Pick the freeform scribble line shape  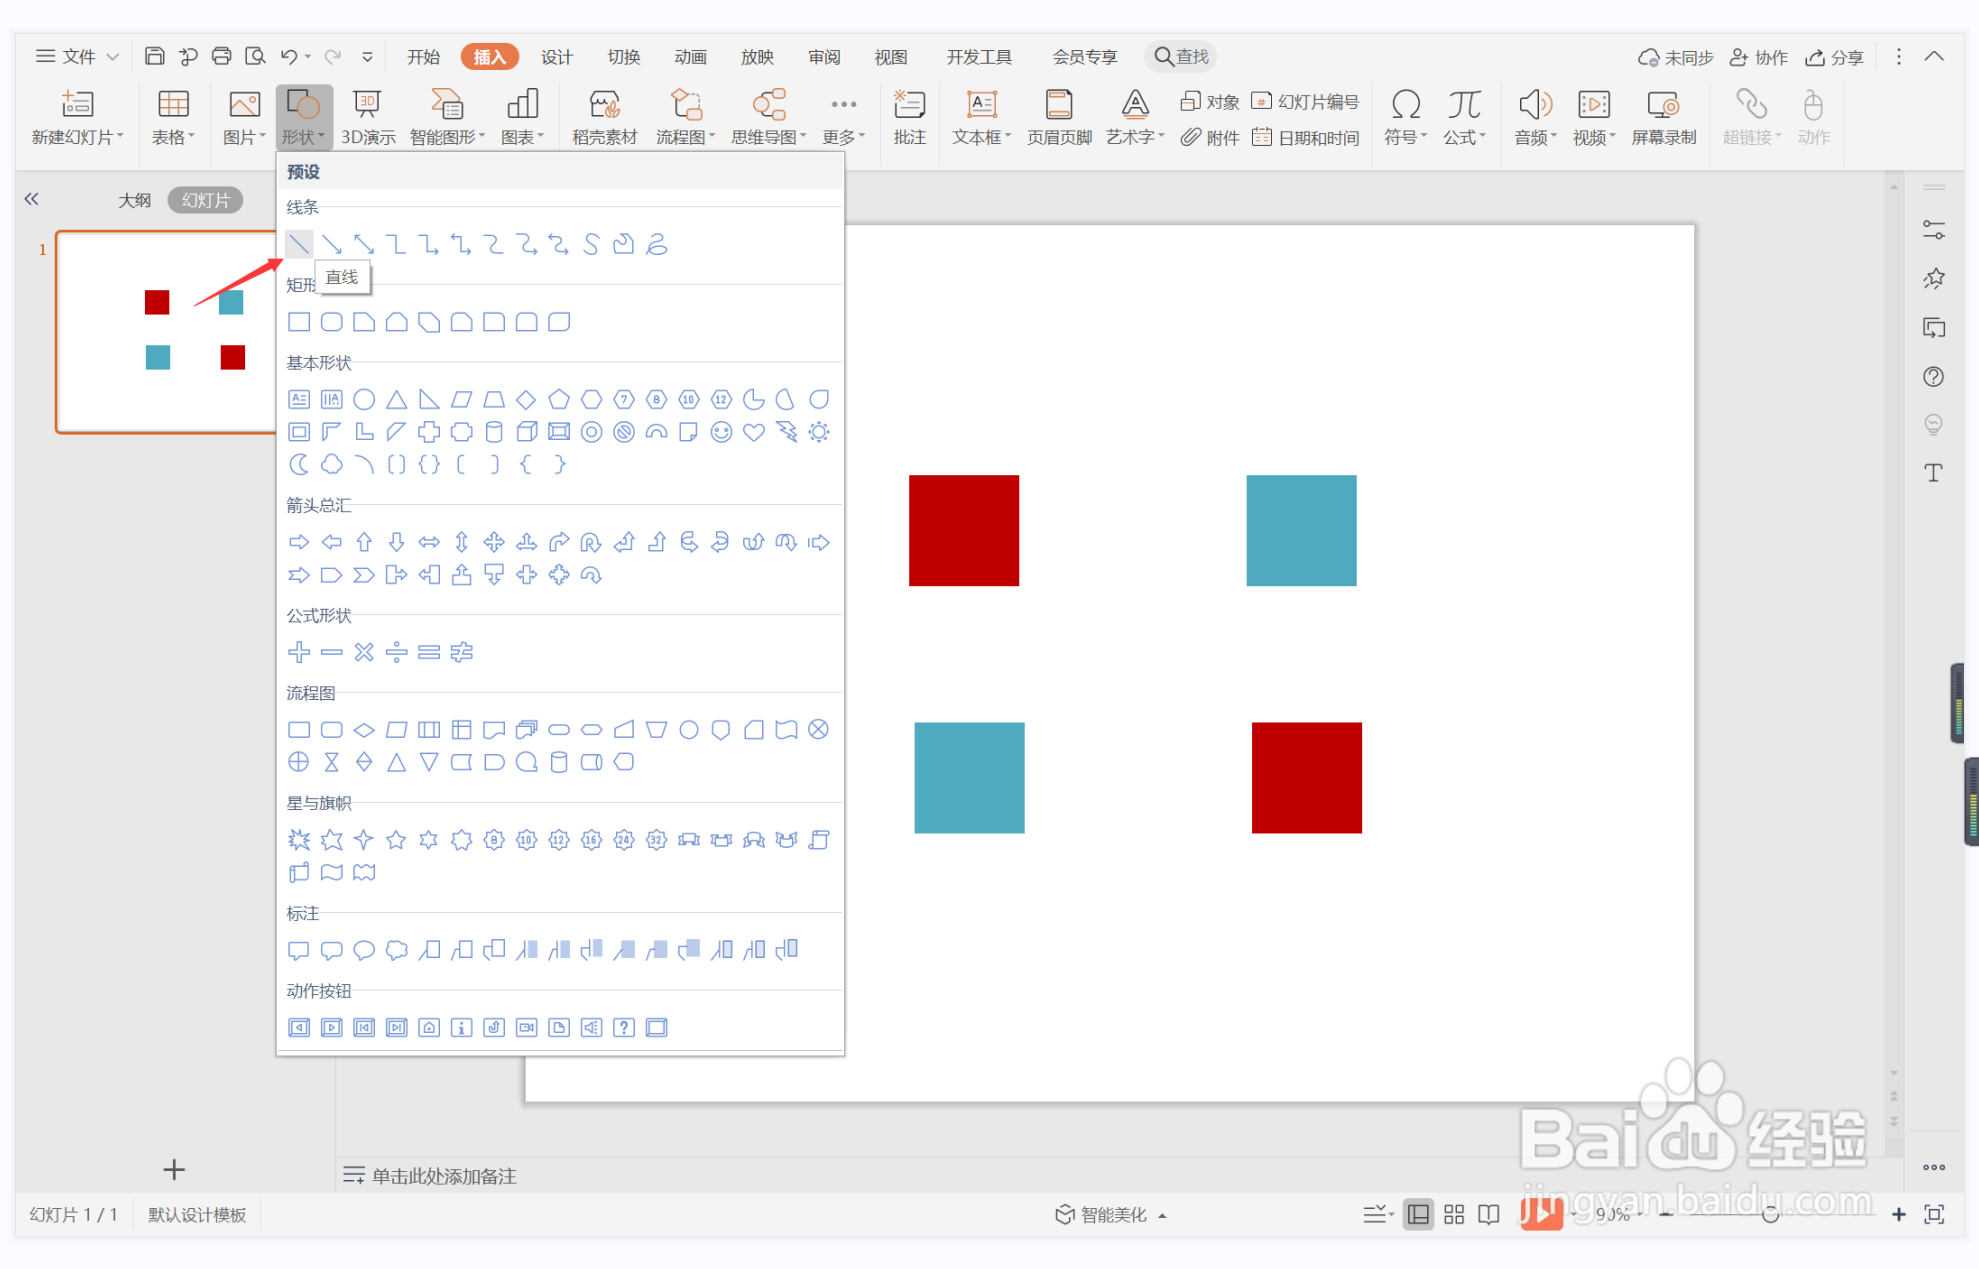(x=656, y=244)
